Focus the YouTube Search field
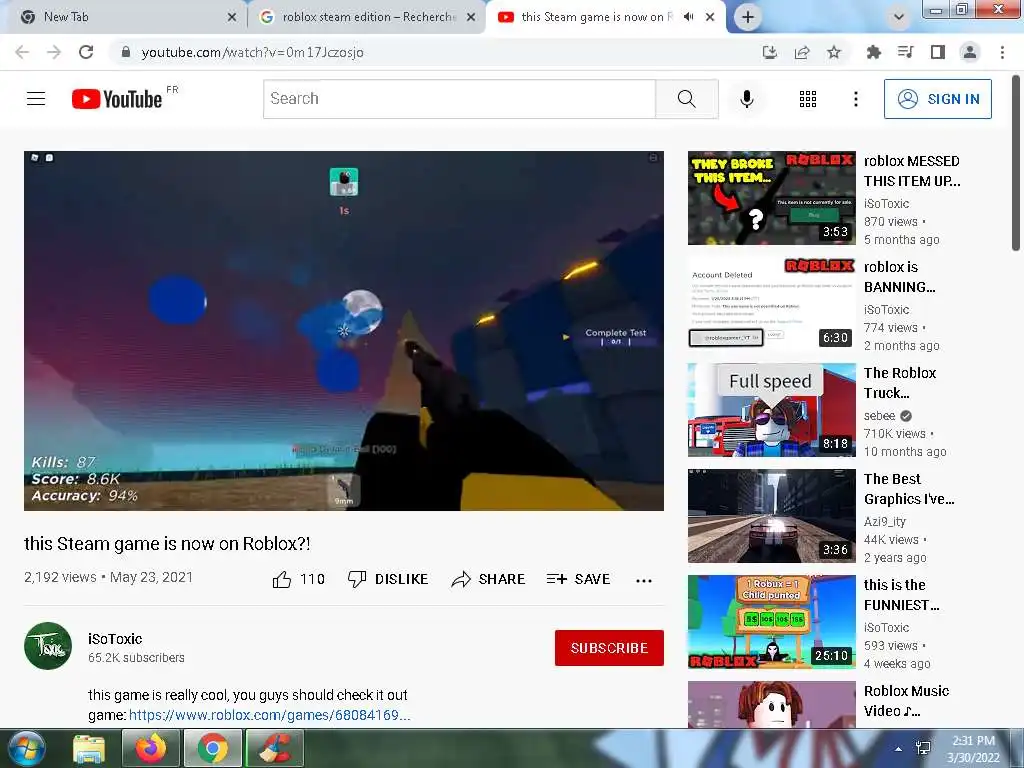This screenshot has width=1024, height=768. pos(459,99)
